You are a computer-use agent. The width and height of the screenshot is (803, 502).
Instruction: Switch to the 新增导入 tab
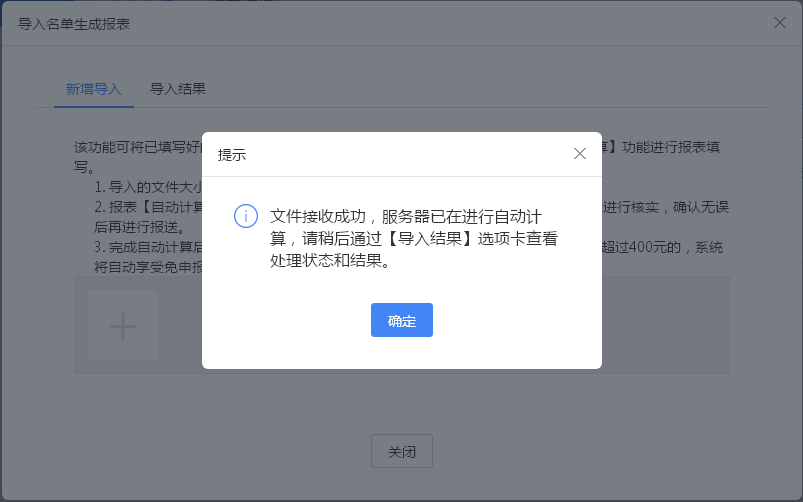pyautogui.click(x=93, y=88)
